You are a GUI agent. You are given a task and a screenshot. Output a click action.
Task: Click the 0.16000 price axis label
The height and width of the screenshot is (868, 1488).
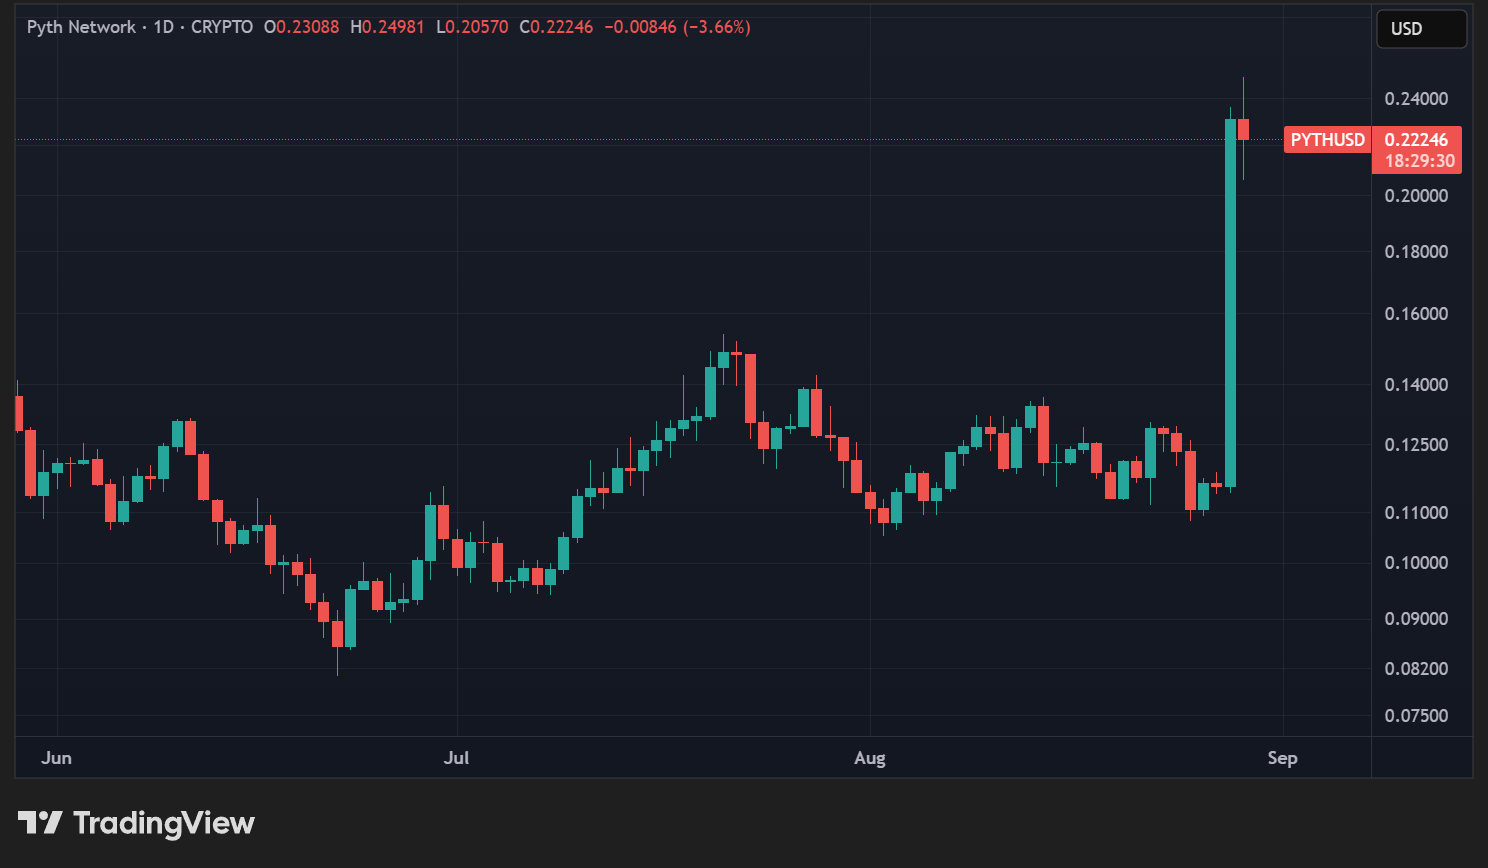(1416, 314)
